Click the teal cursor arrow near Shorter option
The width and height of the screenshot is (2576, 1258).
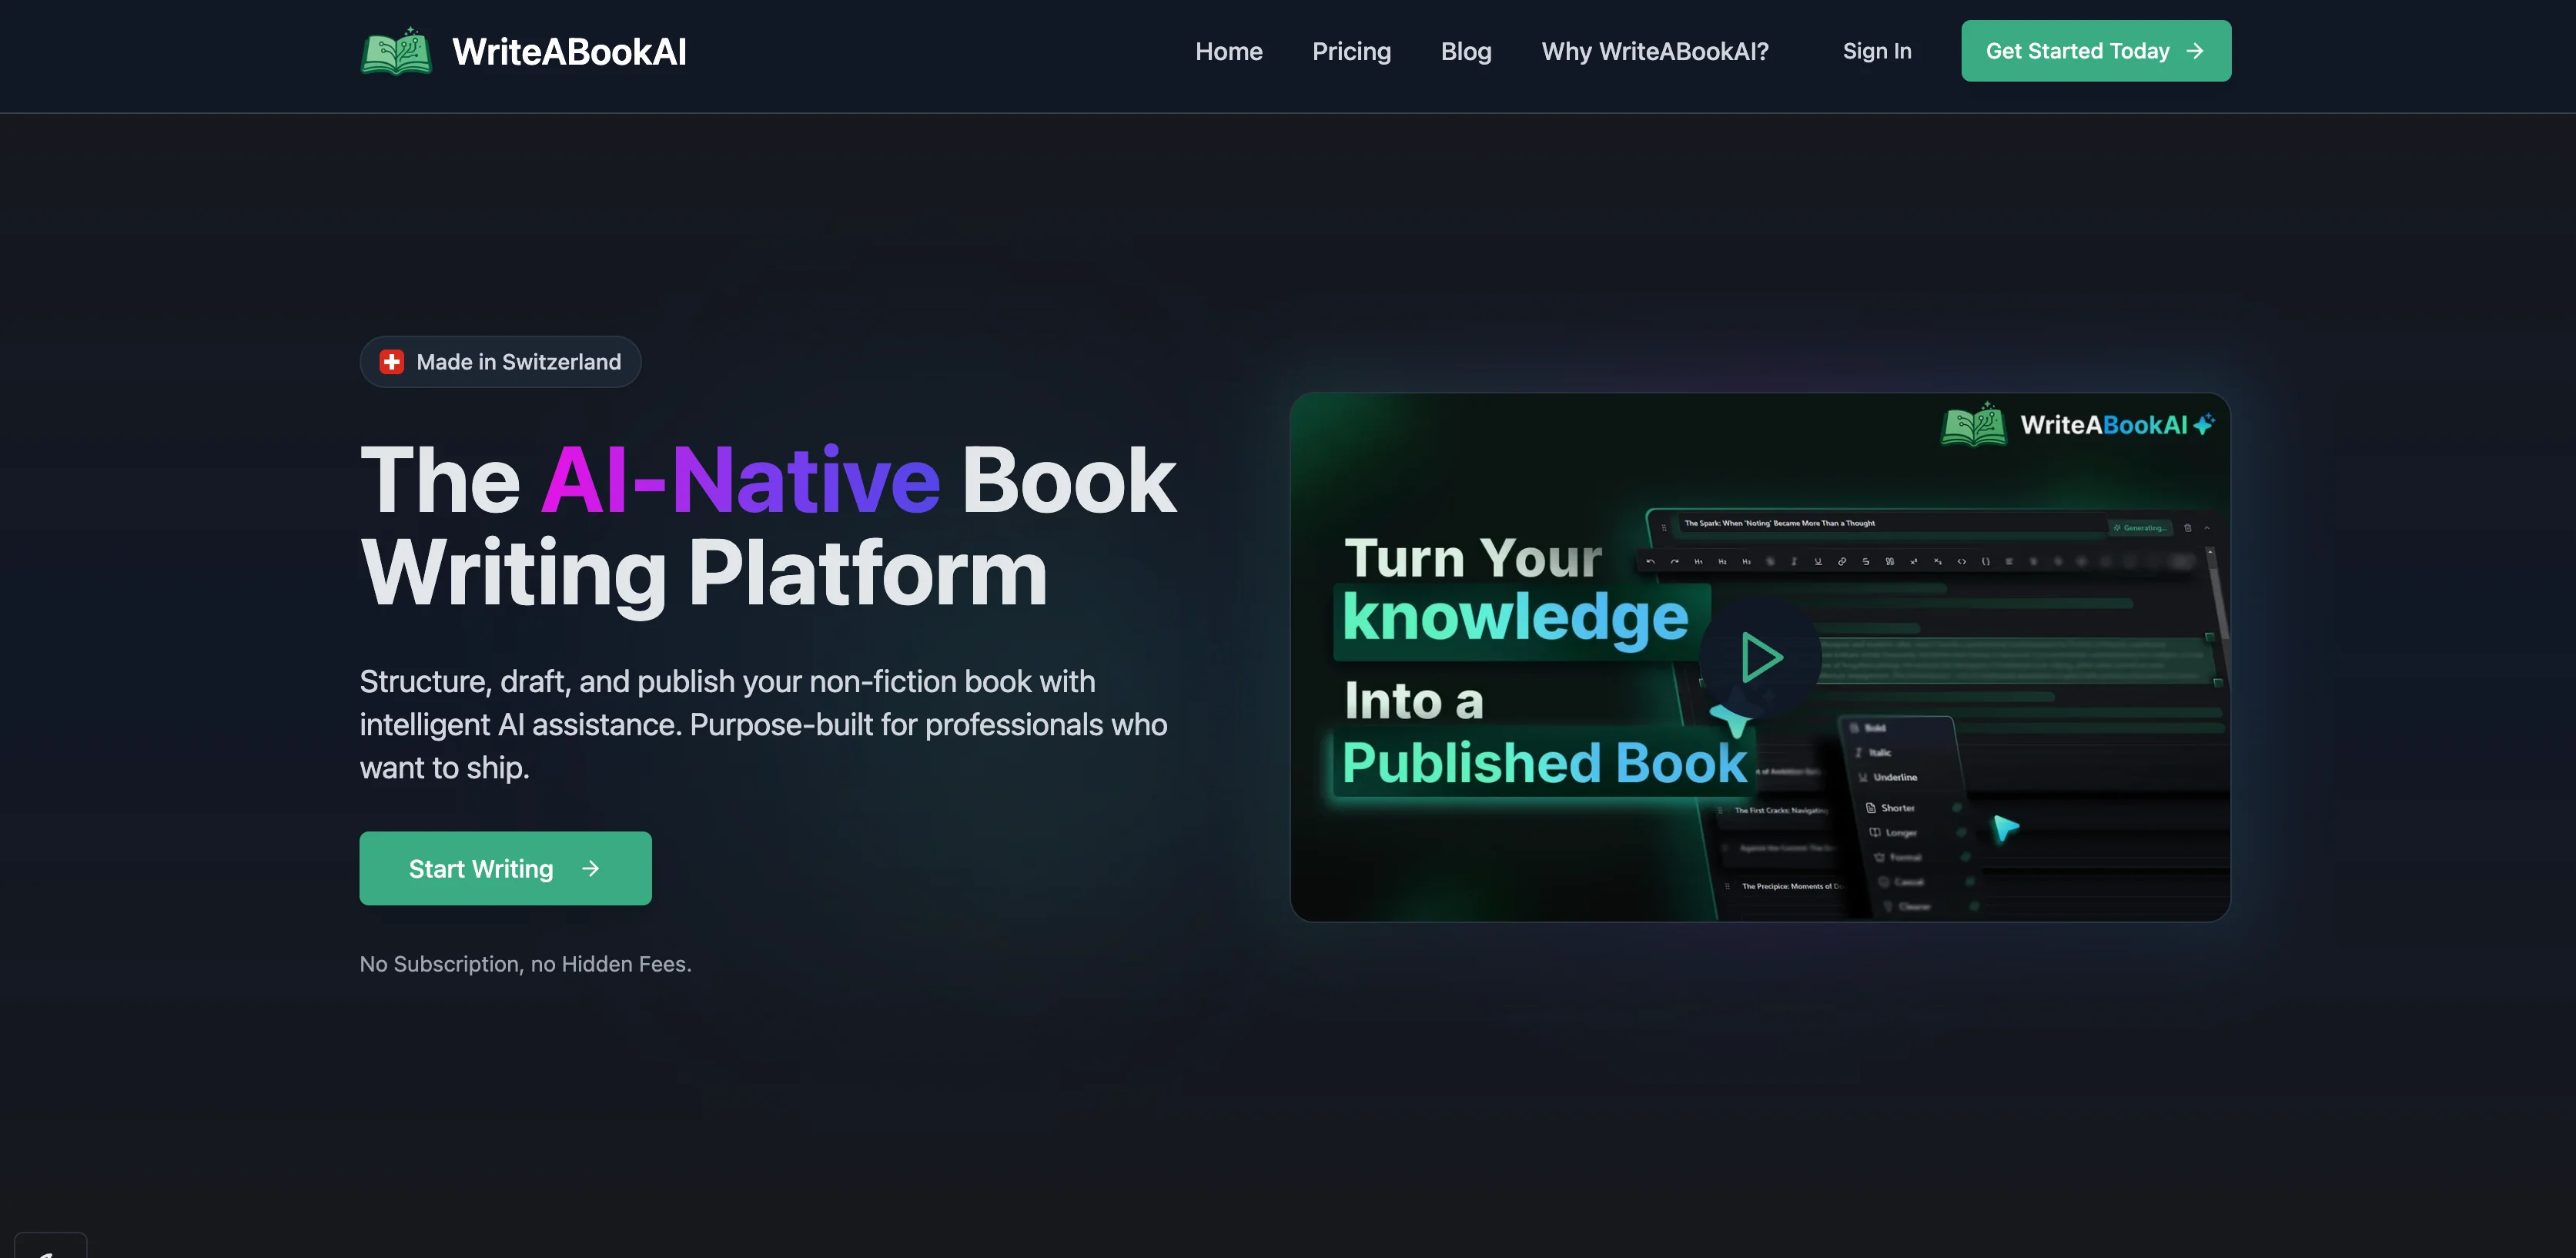pos(2004,829)
